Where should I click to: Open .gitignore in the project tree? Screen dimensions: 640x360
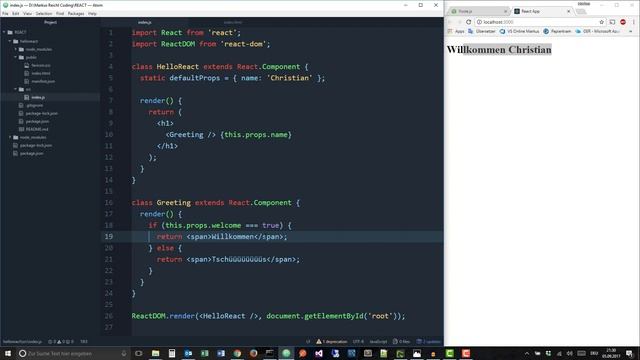[x=34, y=105]
